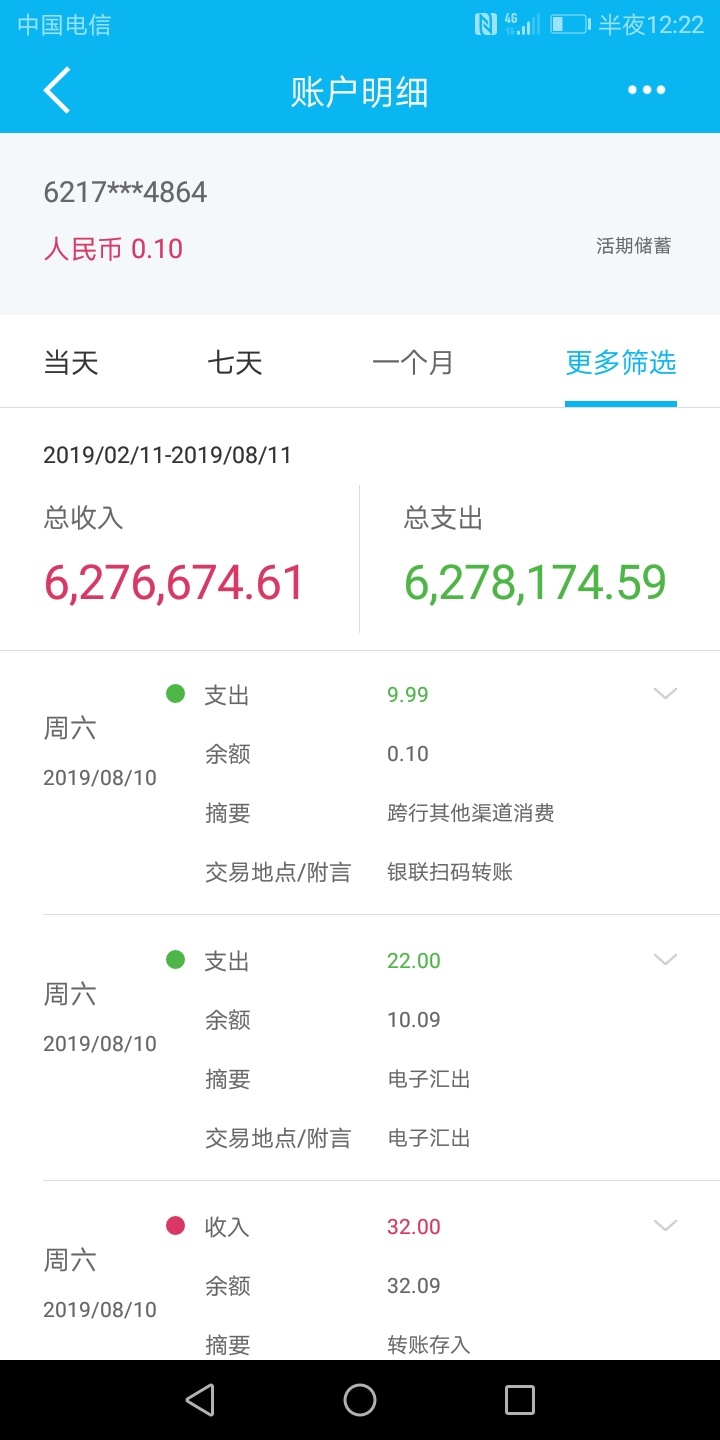Expand the 32.00 income transaction chevron
The height and width of the screenshot is (1440, 720).
[x=665, y=1225]
